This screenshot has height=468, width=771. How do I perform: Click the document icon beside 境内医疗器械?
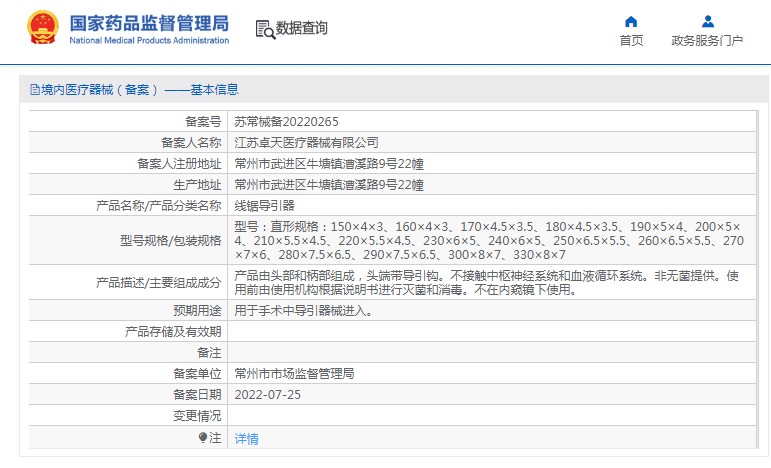coord(34,89)
